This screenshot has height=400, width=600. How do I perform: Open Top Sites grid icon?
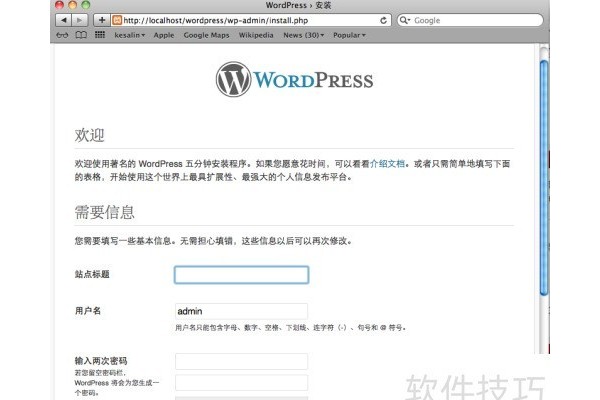click(x=100, y=35)
